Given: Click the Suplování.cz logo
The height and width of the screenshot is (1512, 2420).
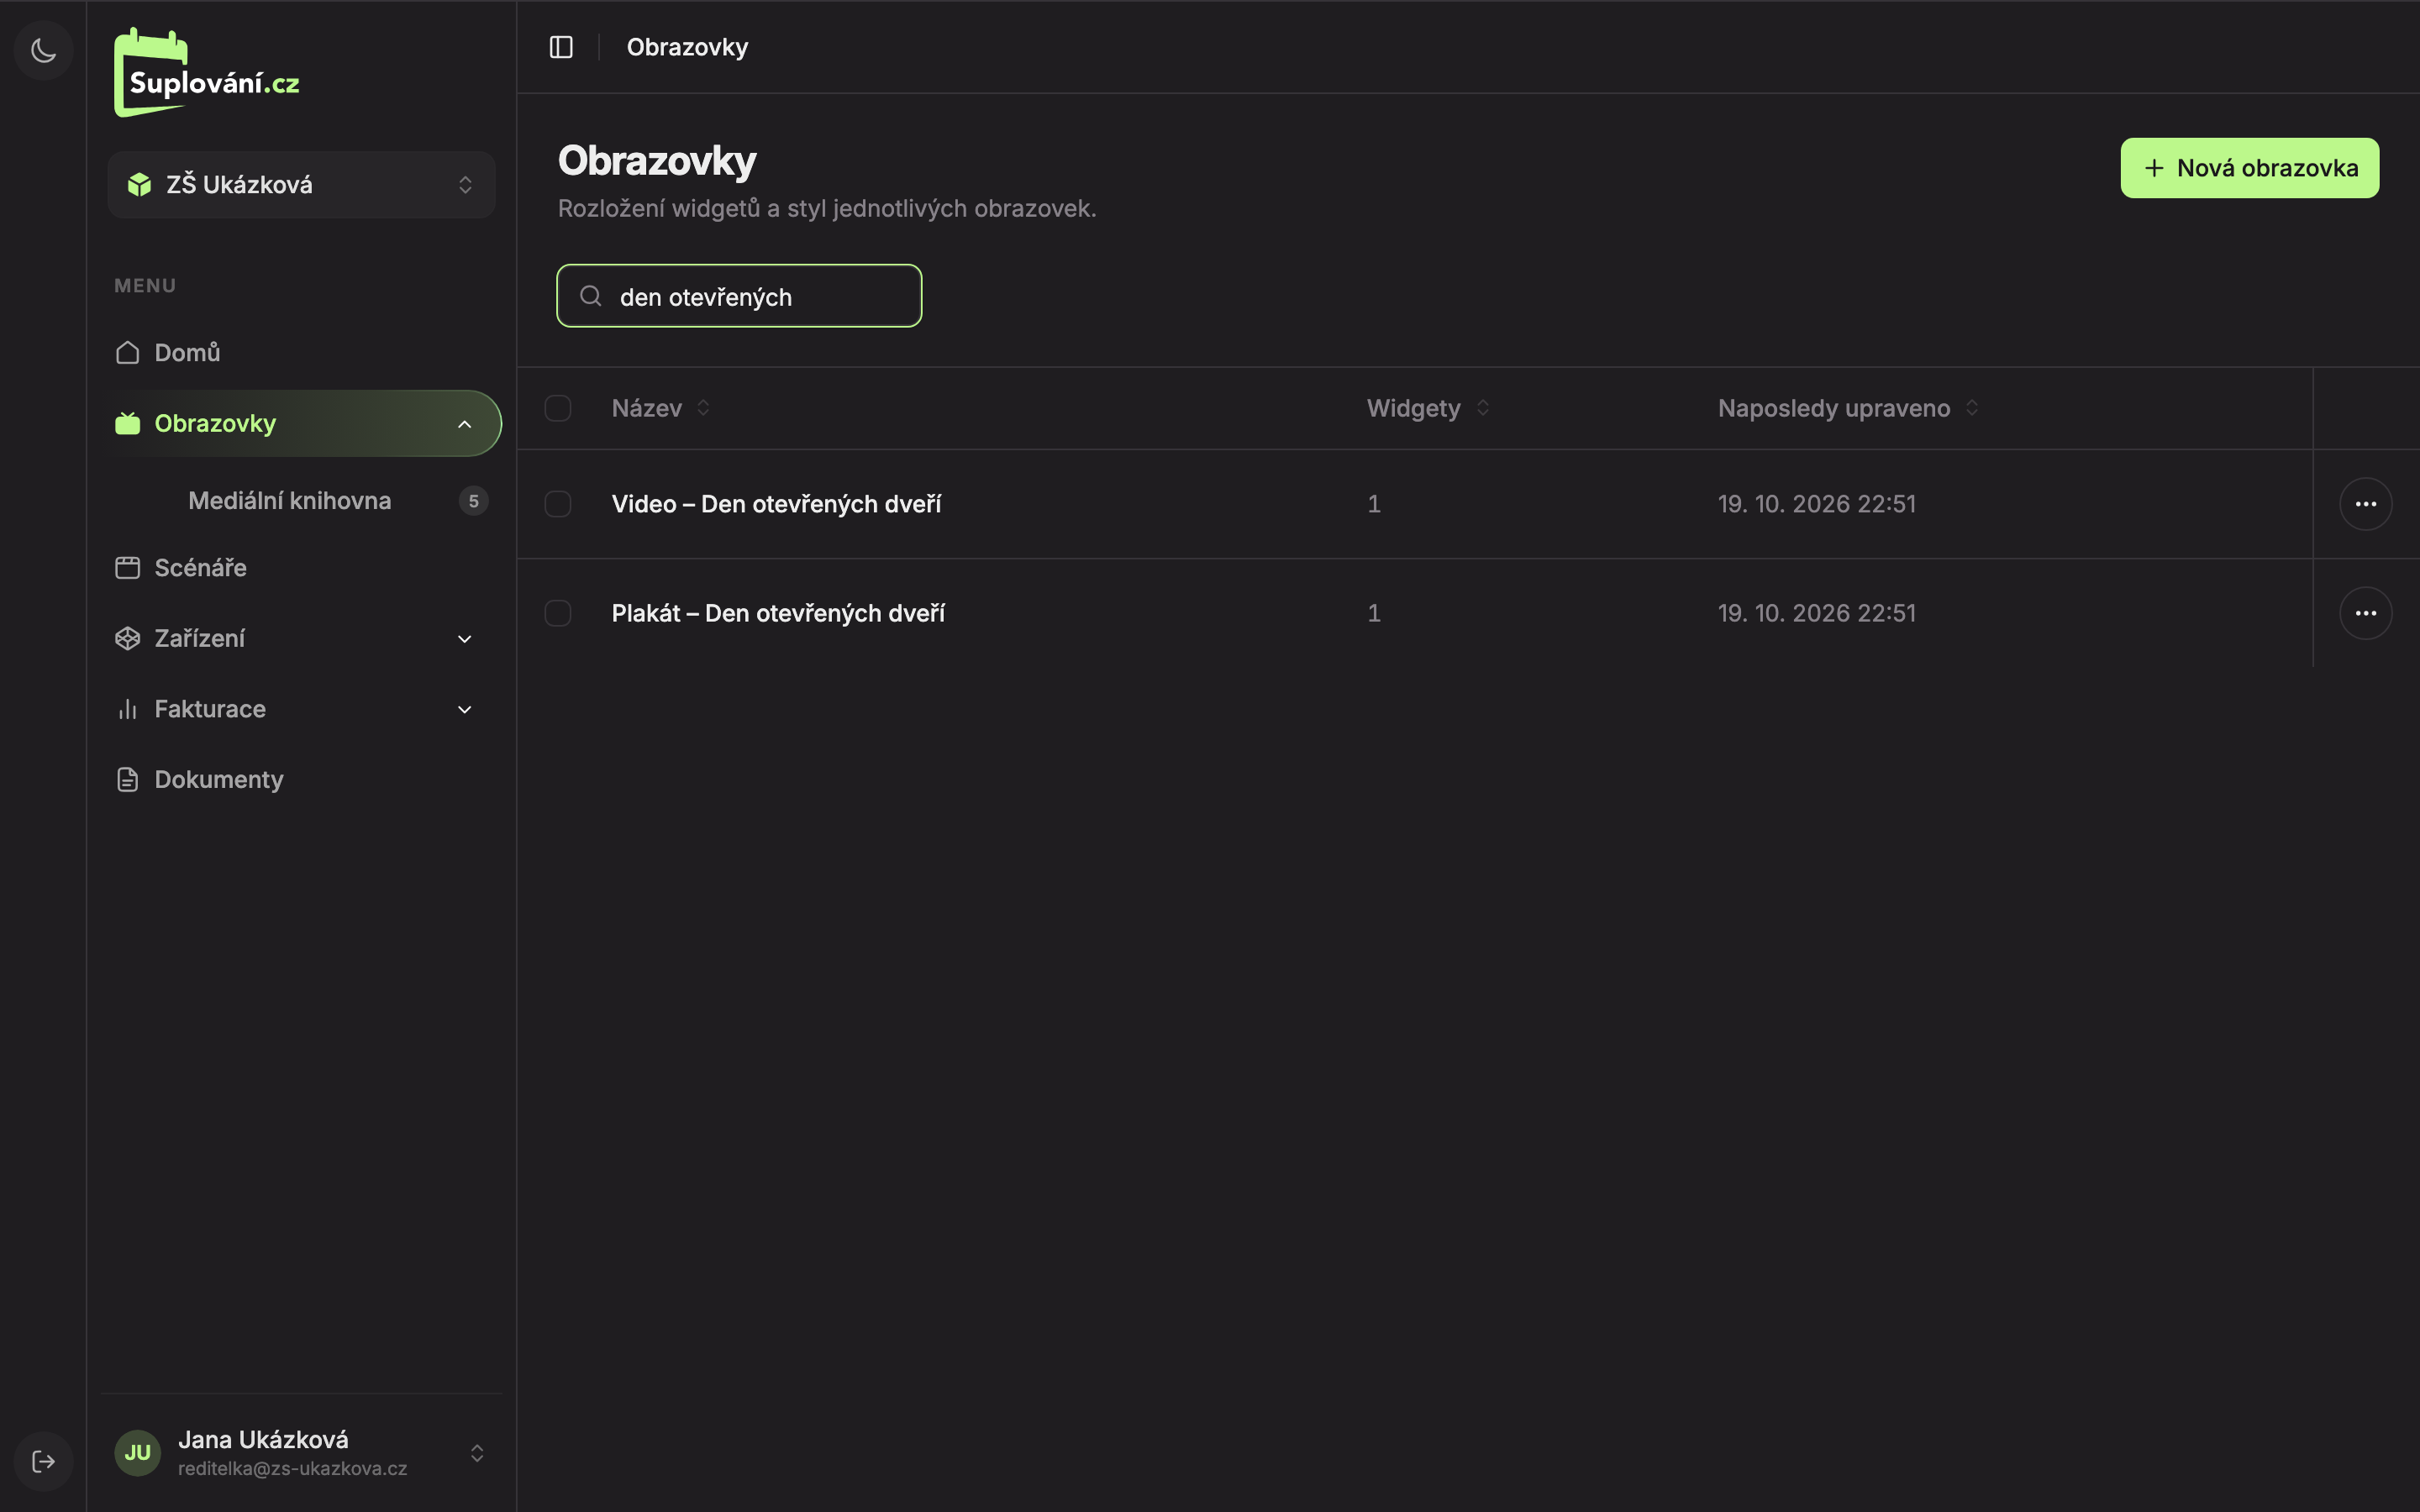Looking at the screenshot, I should coord(207,73).
